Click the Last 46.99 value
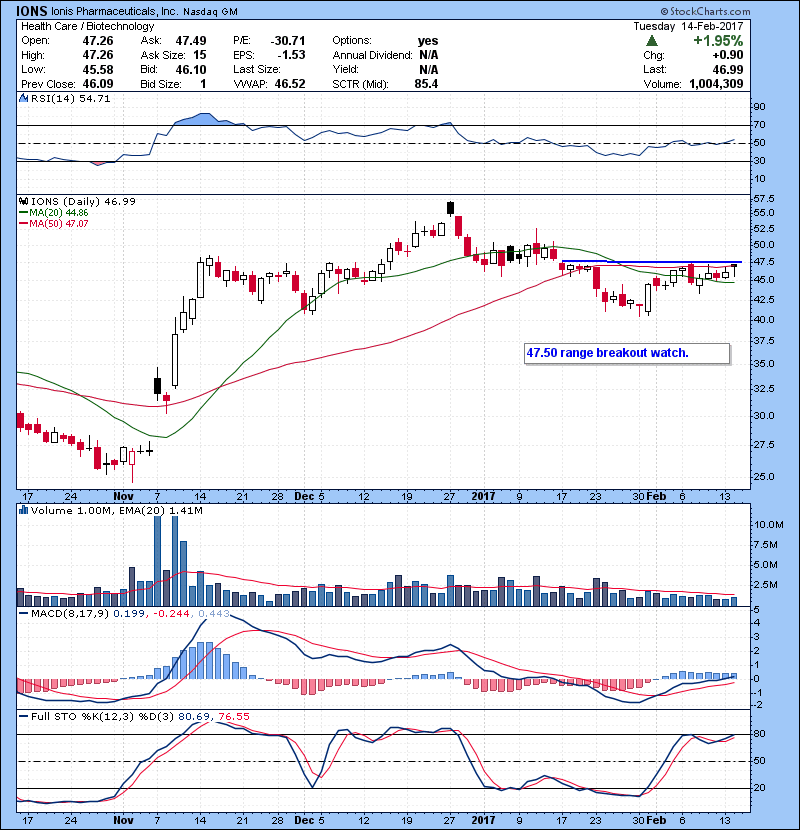This screenshot has width=800, height=830. pyautogui.click(x=727, y=69)
